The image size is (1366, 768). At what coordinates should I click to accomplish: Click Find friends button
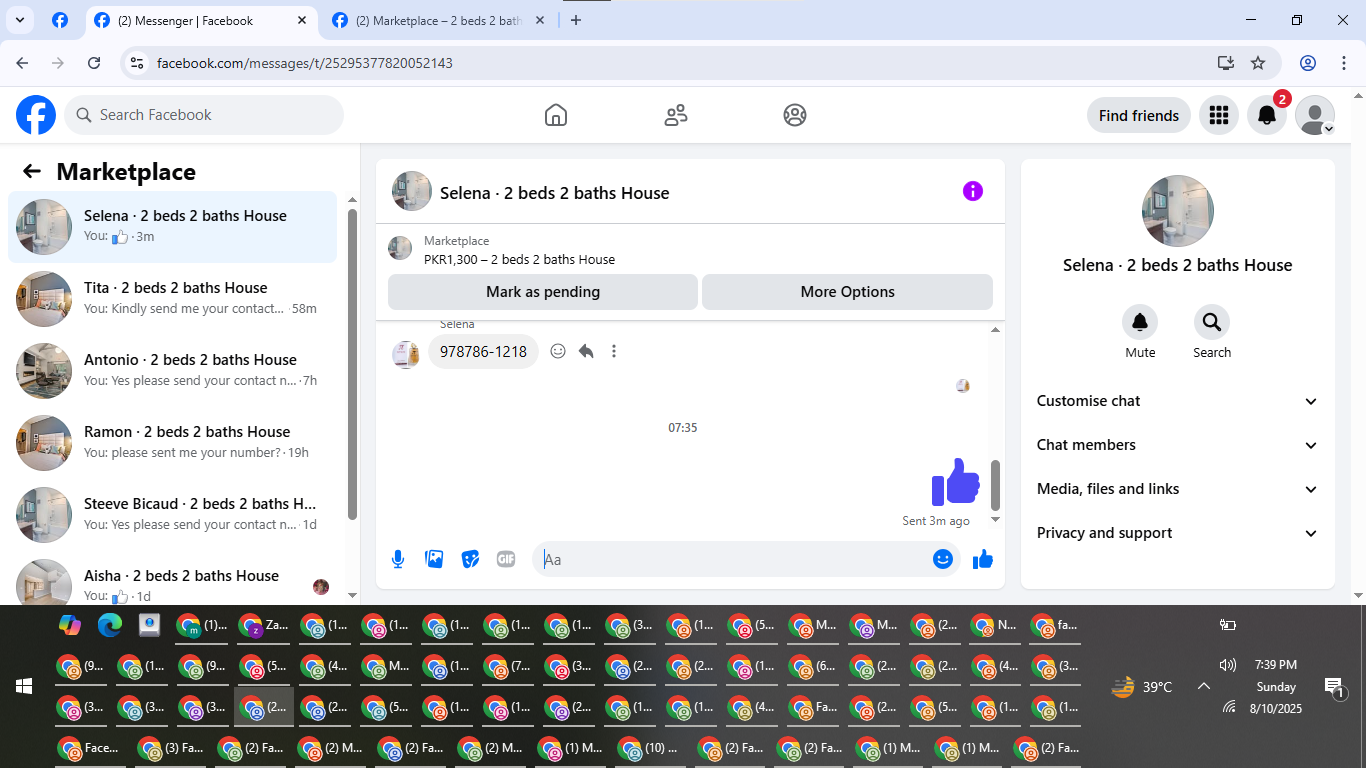pyautogui.click(x=1139, y=115)
